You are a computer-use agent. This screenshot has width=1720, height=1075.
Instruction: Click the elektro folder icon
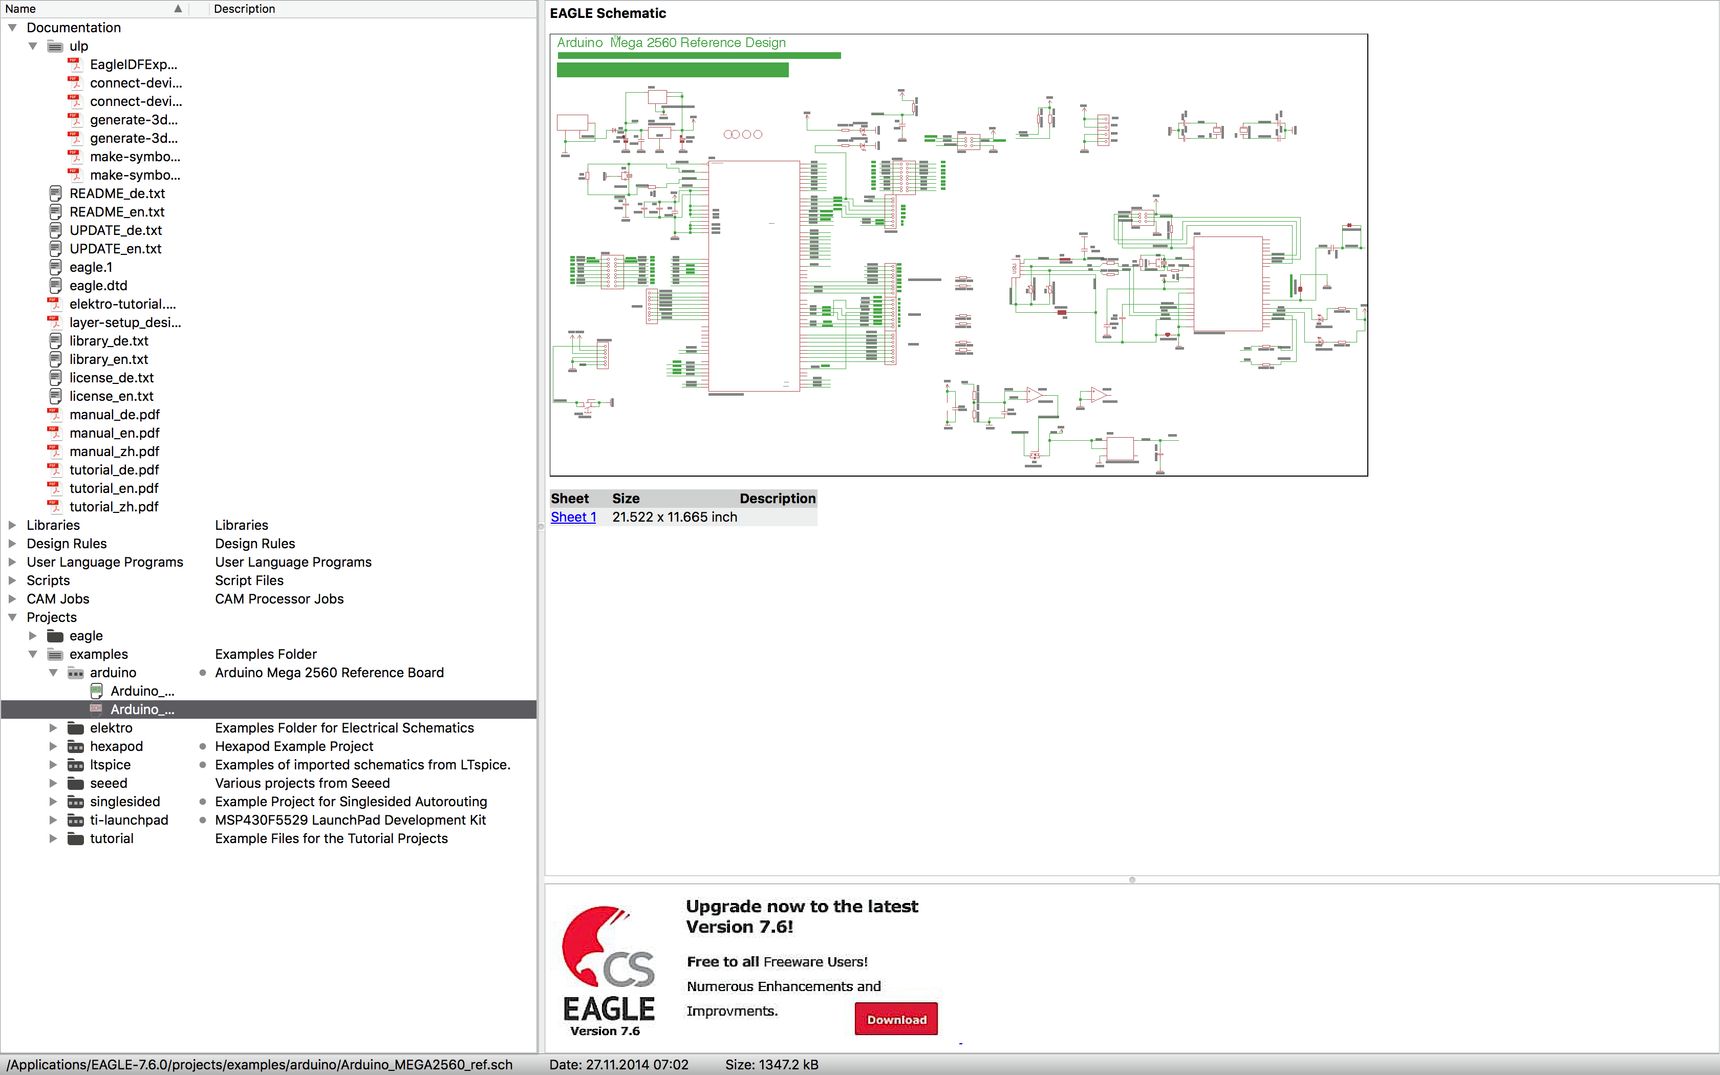(x=76, y=728)
